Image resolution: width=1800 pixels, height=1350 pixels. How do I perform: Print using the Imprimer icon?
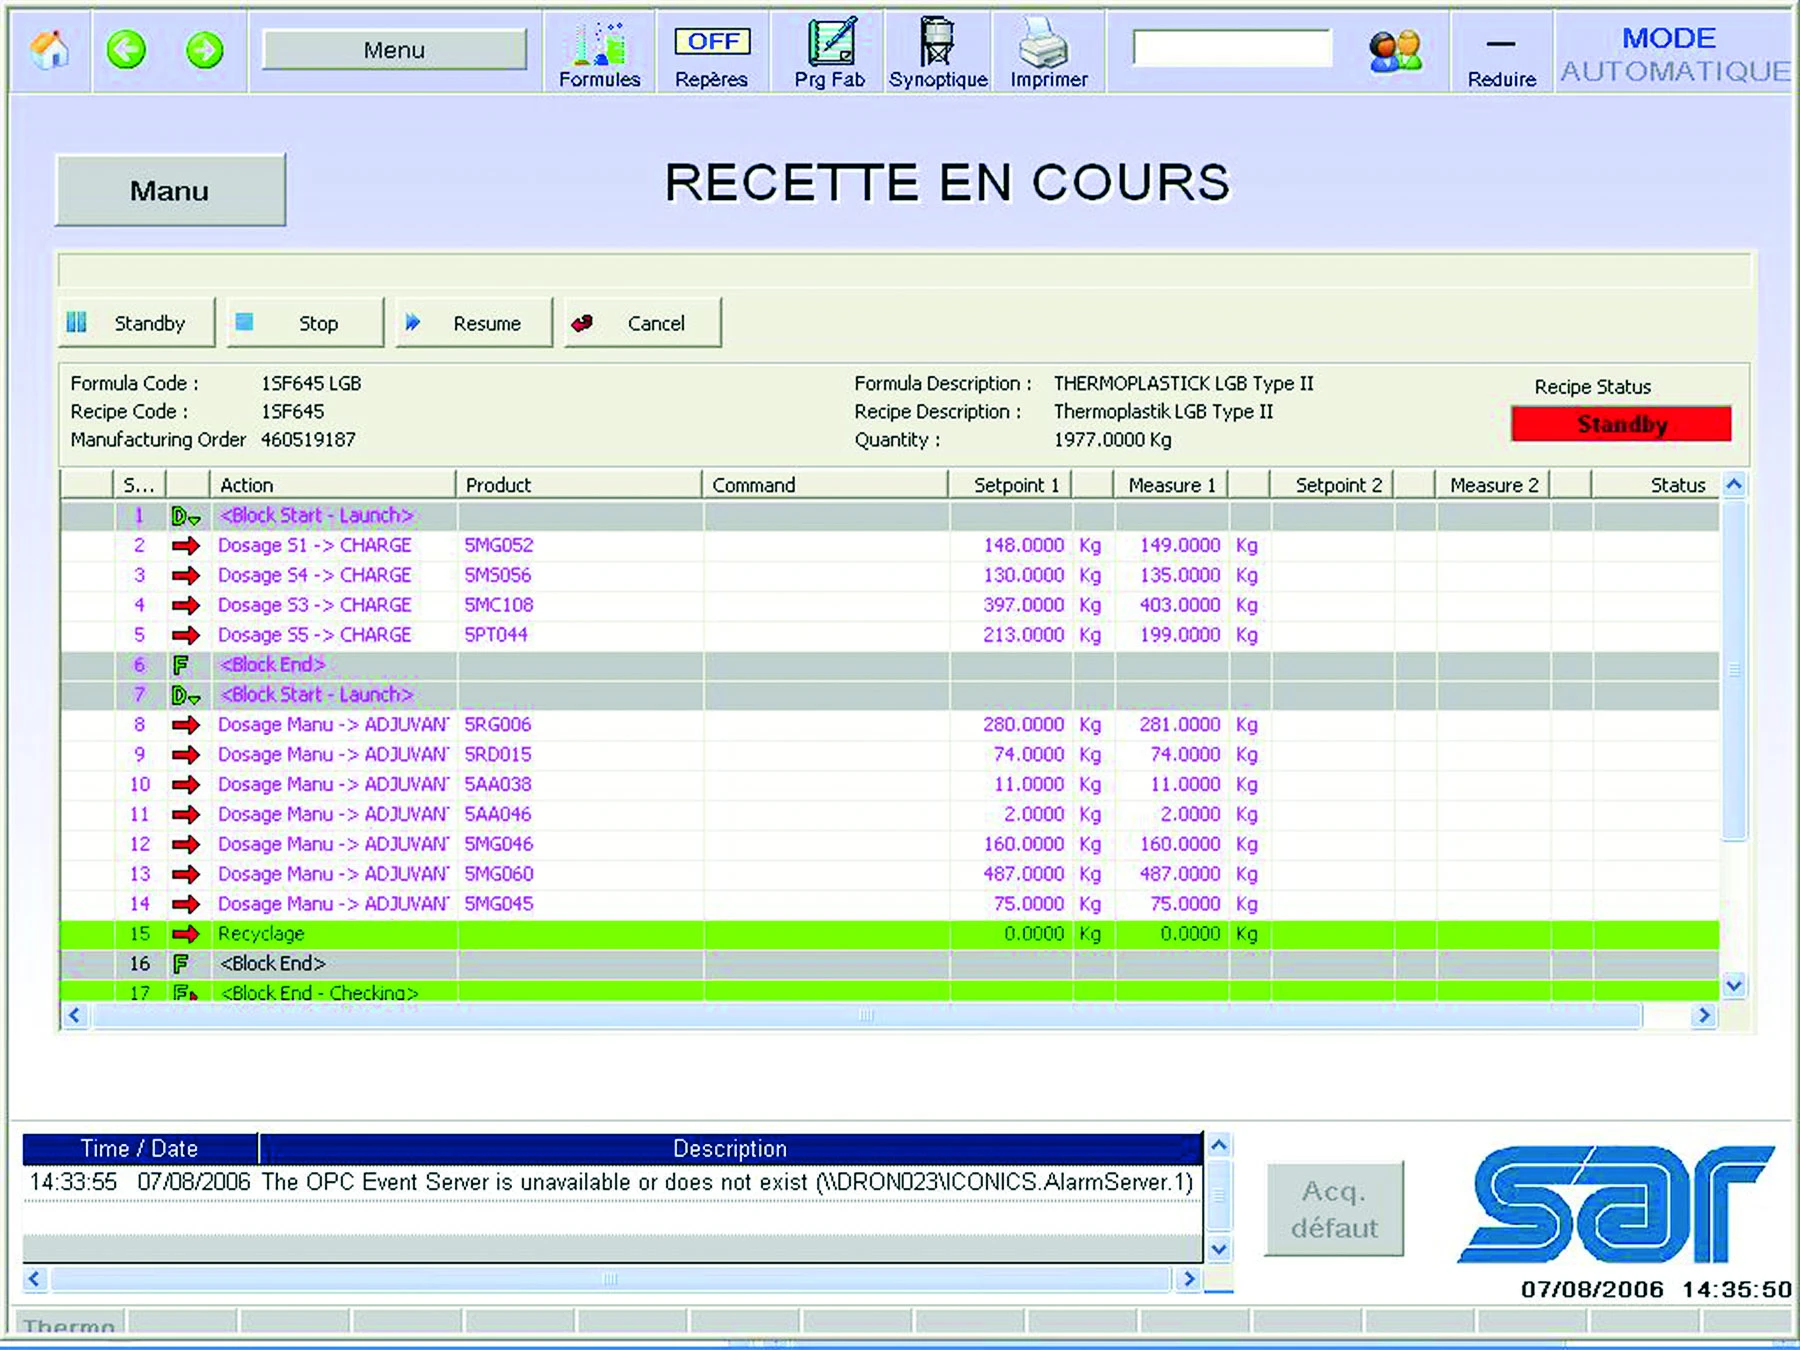pyautogui.click(x=1047, y=50)
